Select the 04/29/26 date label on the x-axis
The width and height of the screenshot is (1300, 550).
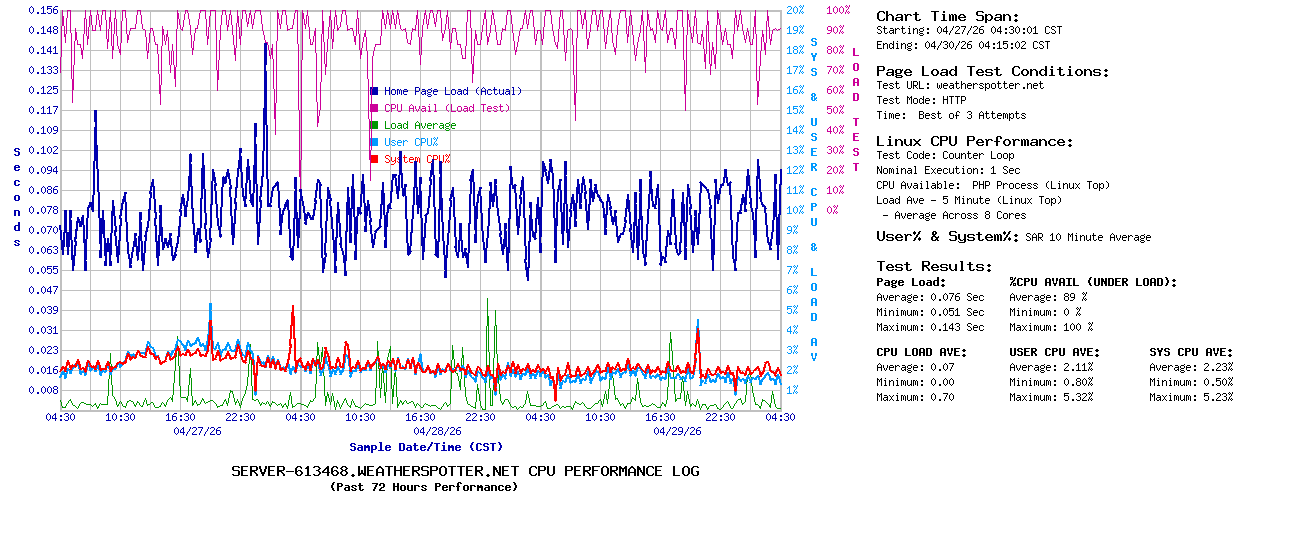tap(677, 432)
